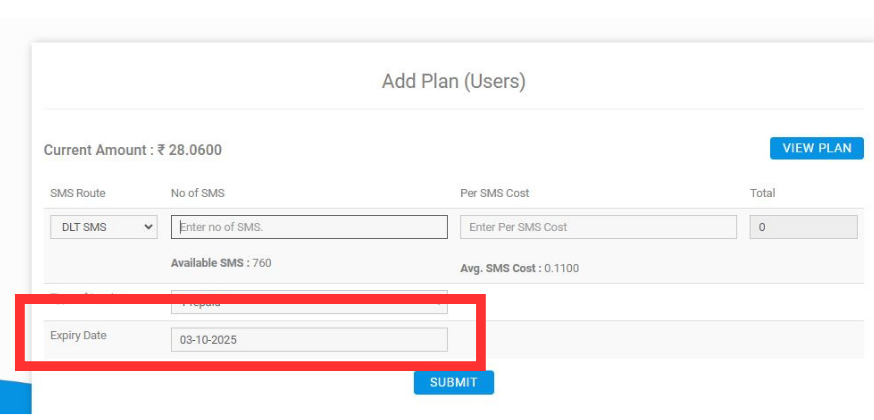Click the VIEW PLAN button

(x=816, y=148)
